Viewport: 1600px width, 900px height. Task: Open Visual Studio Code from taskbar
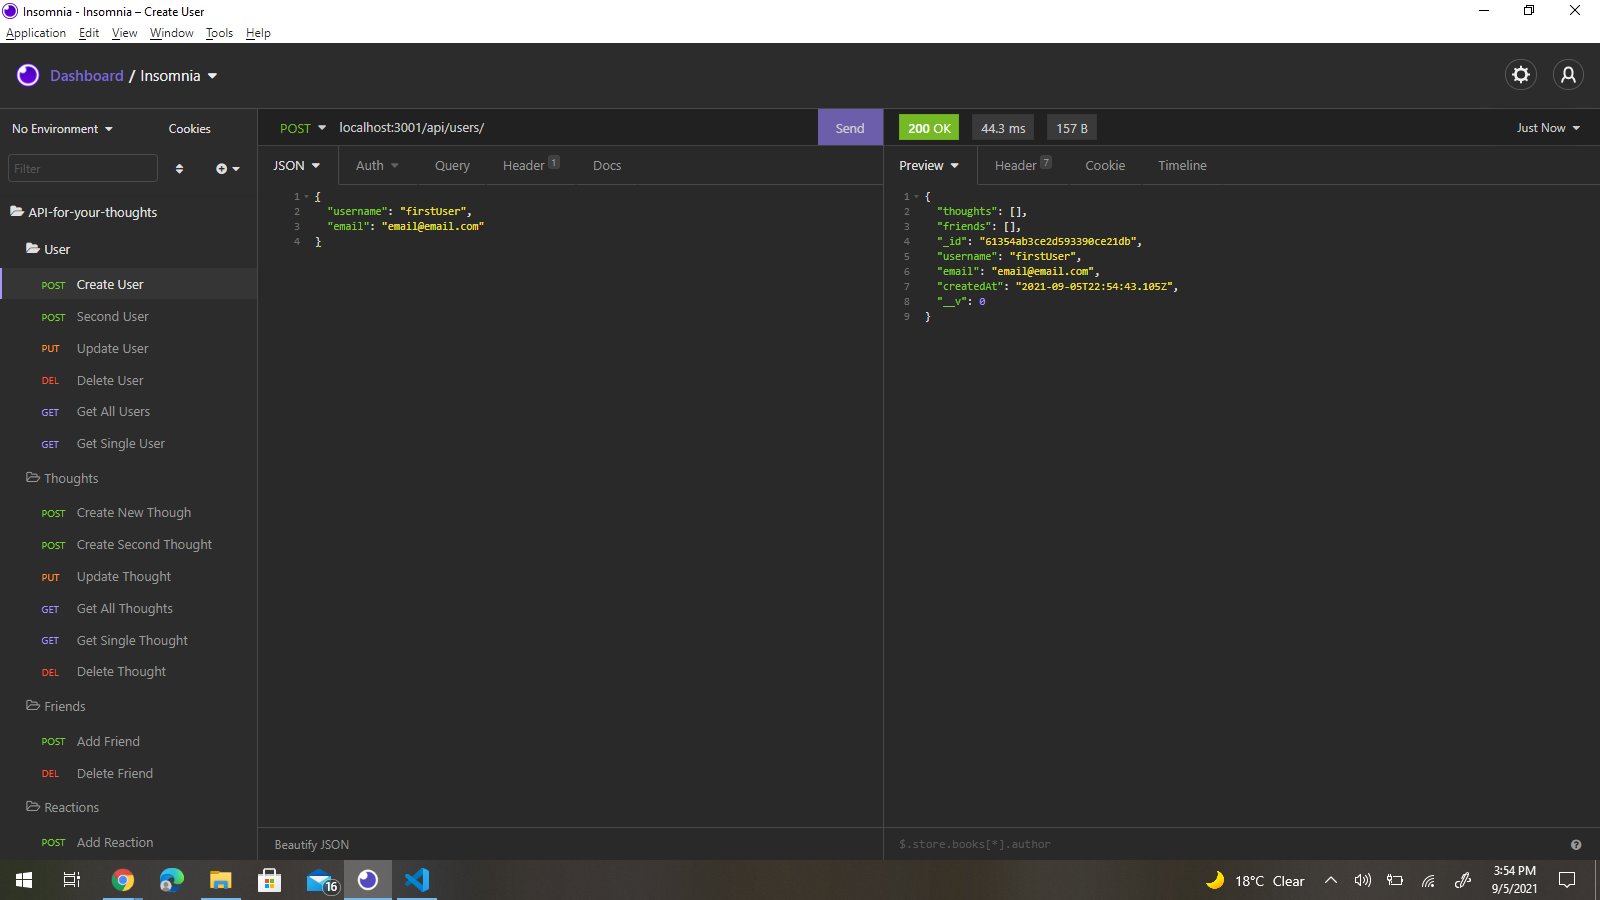pos(417,880)
